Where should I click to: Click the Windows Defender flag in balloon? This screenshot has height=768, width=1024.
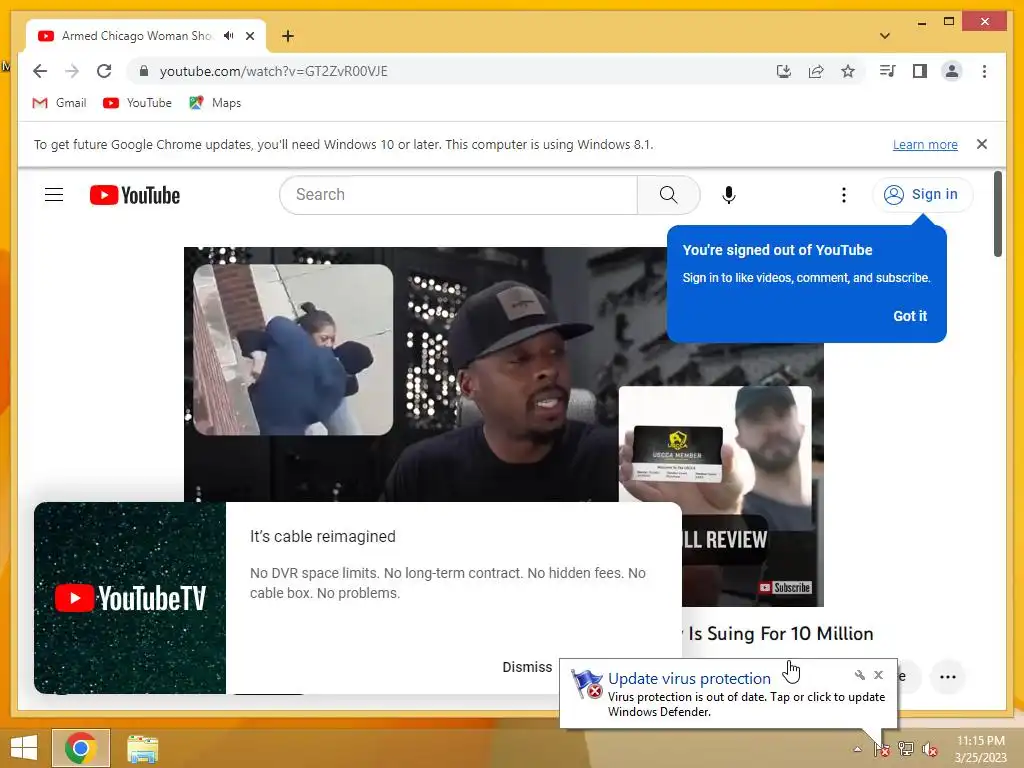(x=586, y=684)
